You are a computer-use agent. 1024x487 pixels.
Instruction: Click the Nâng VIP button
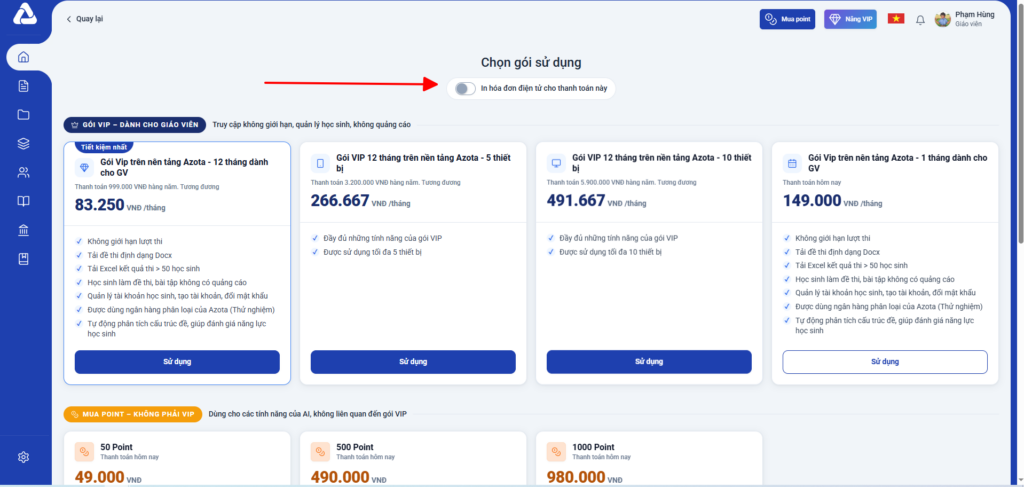(850, 20)
